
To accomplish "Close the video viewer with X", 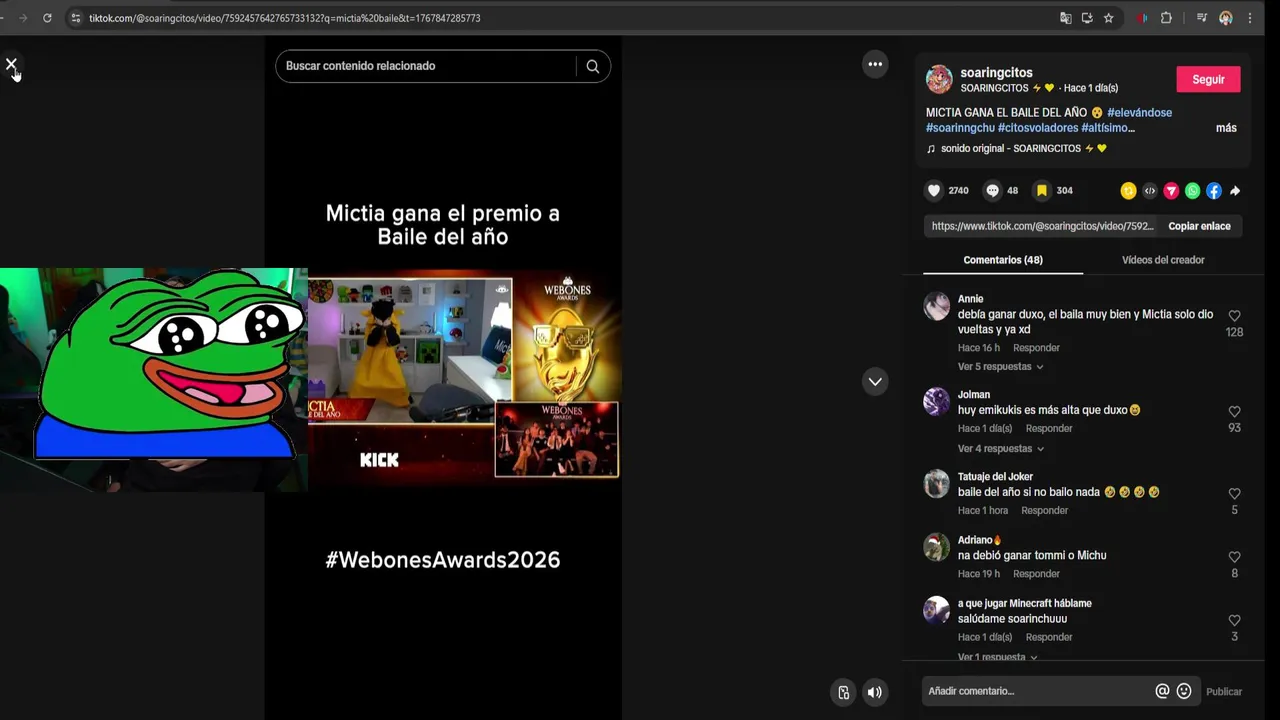I will 11,65.
